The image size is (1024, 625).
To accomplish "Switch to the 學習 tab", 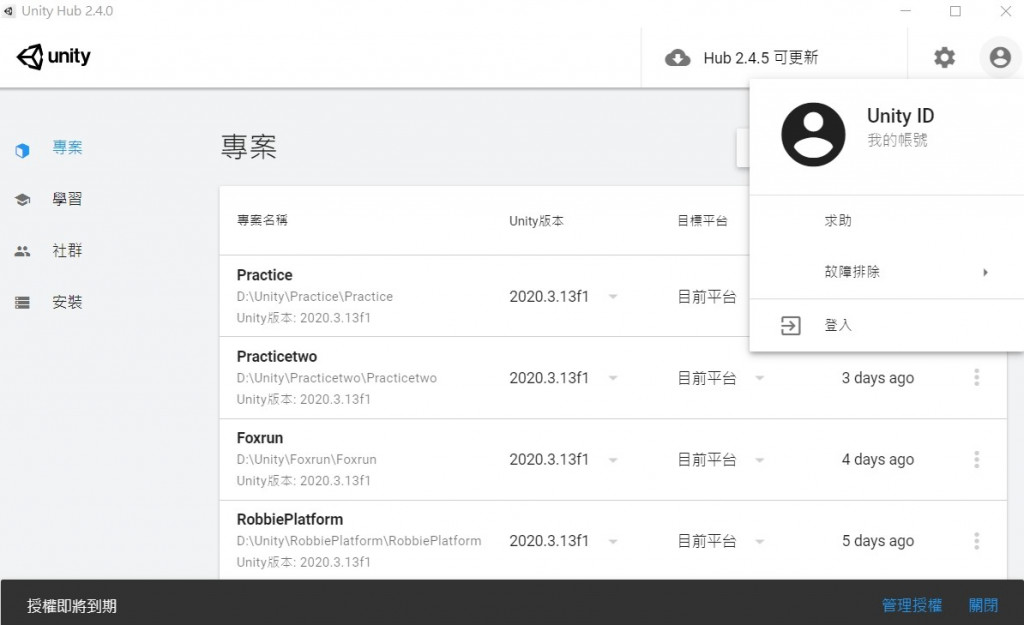I will pyautogui.click(x=67, y=199).
